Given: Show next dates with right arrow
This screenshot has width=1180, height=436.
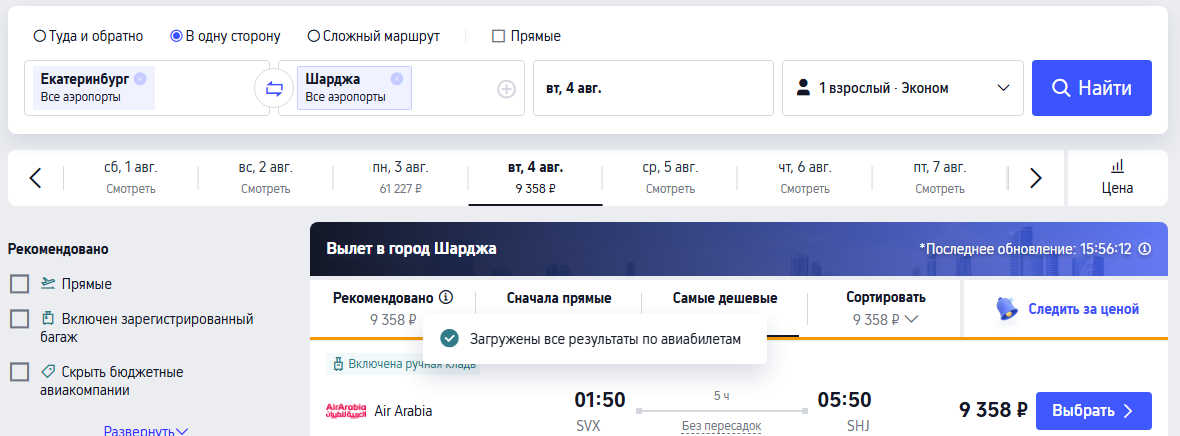Looking at the screenshot, I should click(x=1036, y=178).
